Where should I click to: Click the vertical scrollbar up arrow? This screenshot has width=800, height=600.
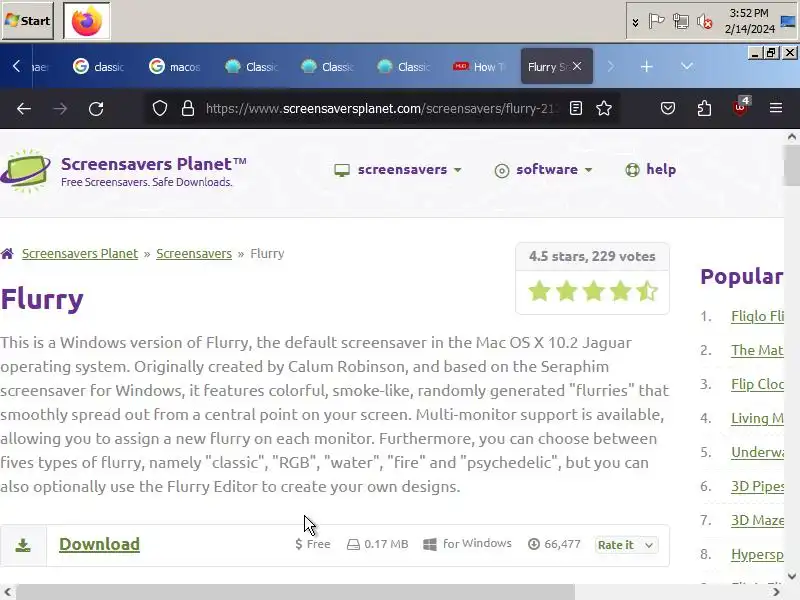(792, 136)
